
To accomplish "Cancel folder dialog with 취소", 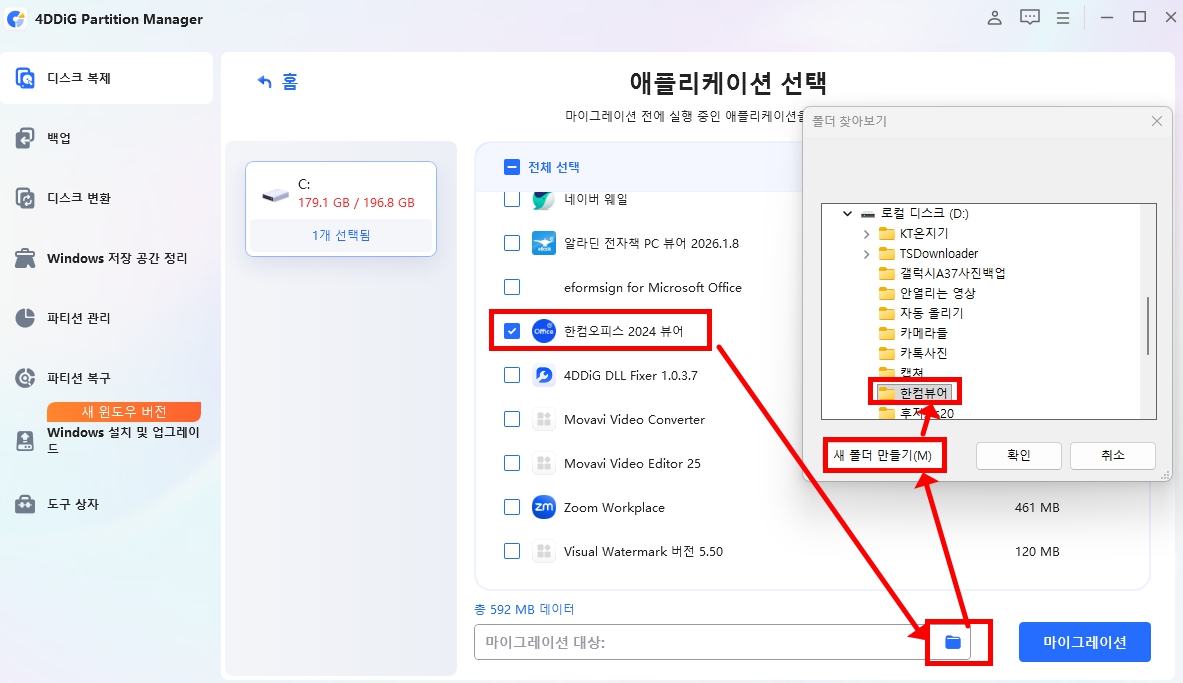I will click(x=1113, y=455).
